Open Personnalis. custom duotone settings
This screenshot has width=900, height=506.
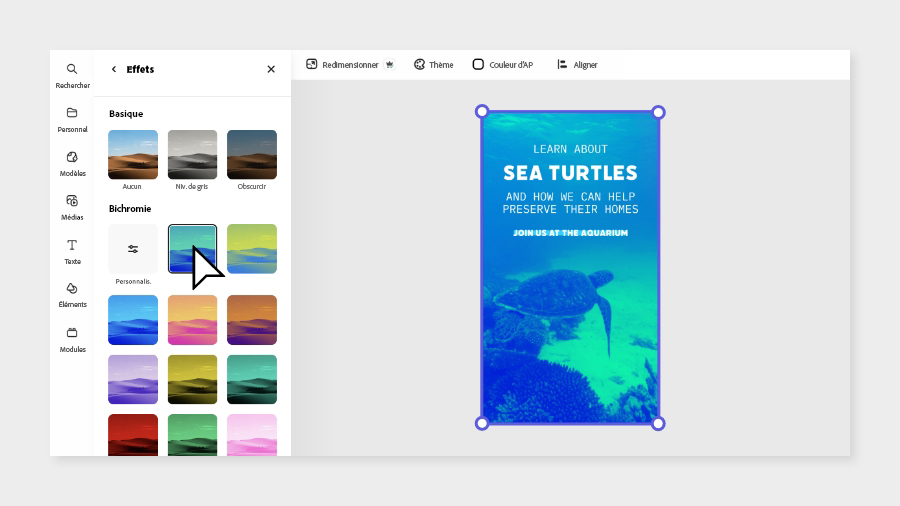(x=133, y=249)
